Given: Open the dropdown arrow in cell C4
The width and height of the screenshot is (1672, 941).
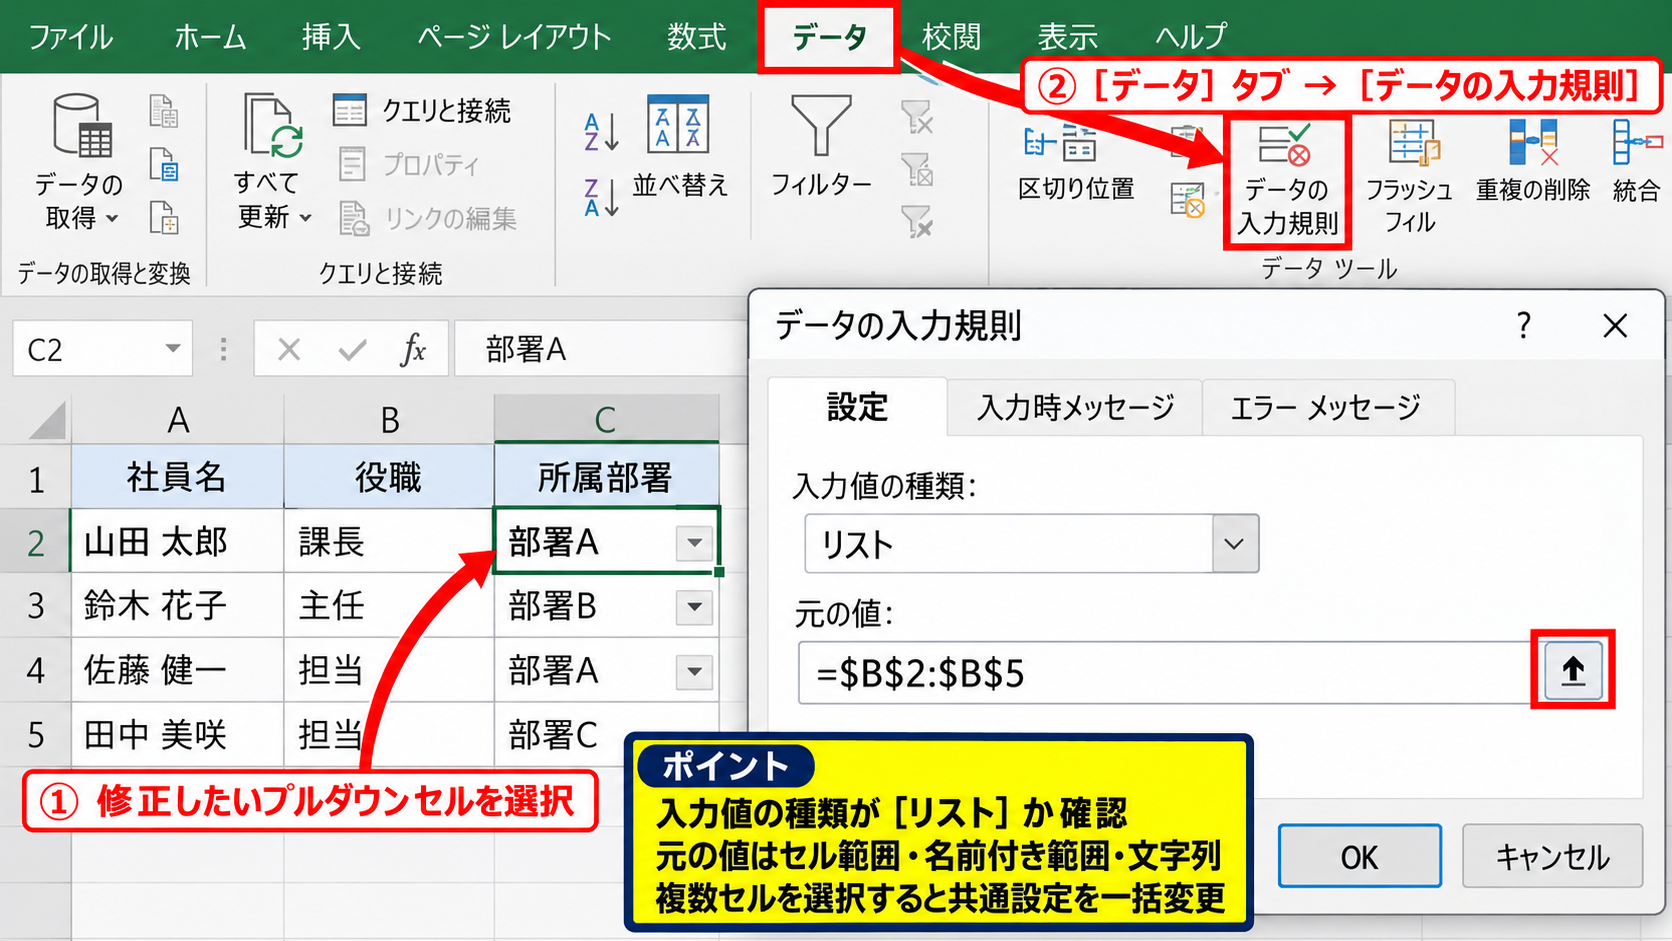Looking at the screenshot, I should click(695, 671).
